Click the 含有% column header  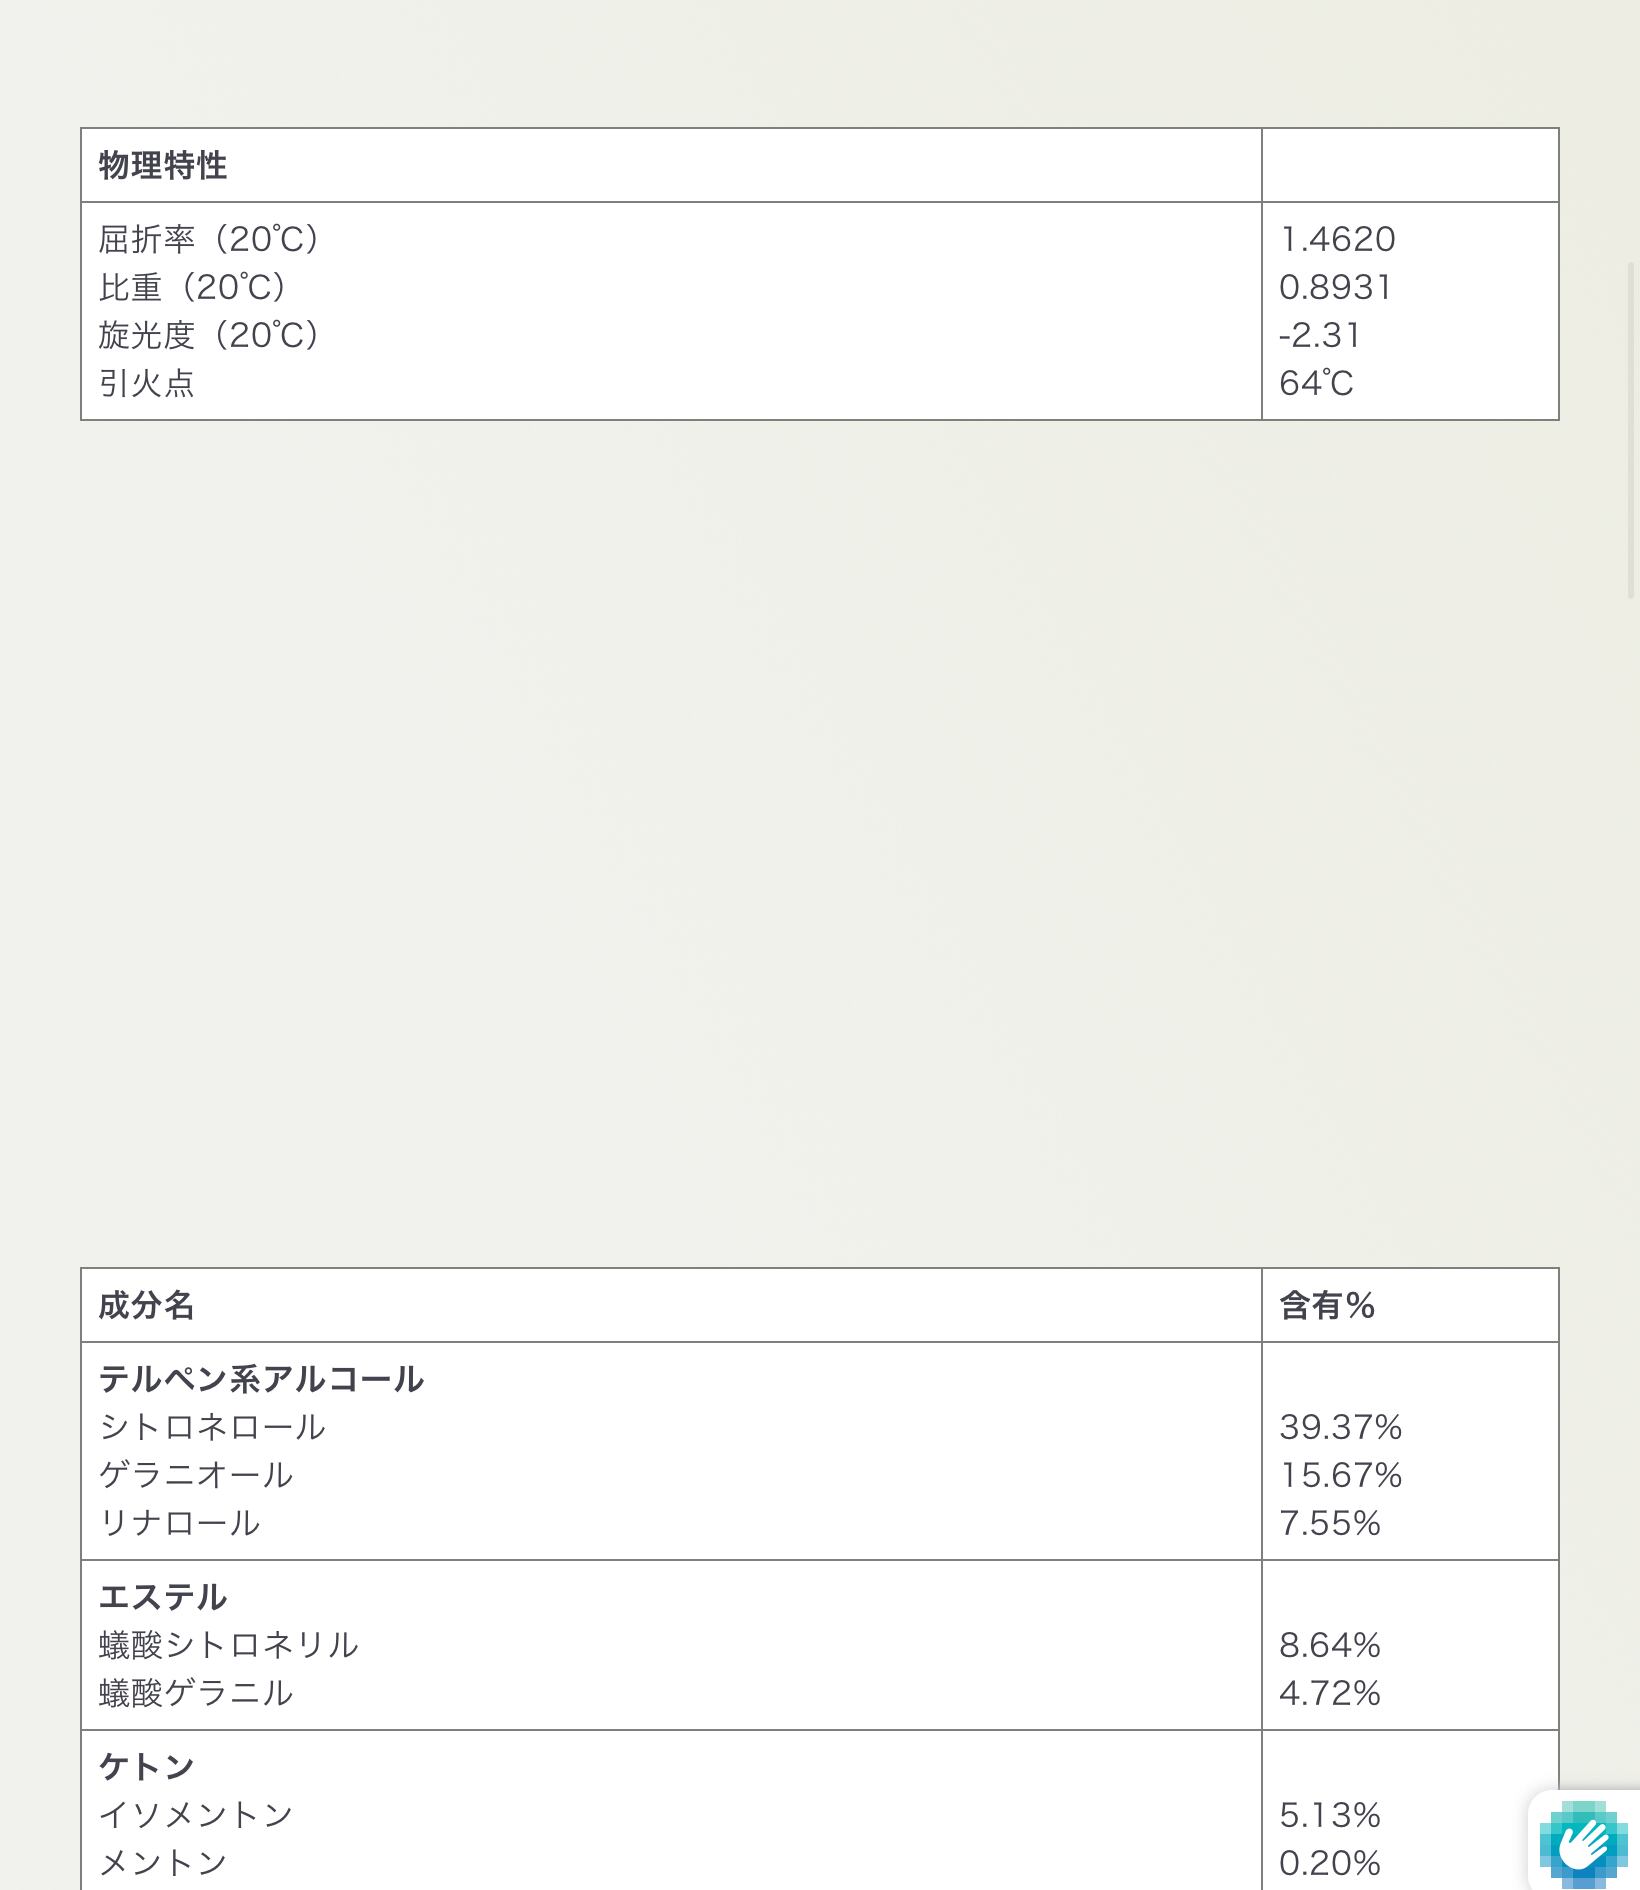(1327, 1306)
